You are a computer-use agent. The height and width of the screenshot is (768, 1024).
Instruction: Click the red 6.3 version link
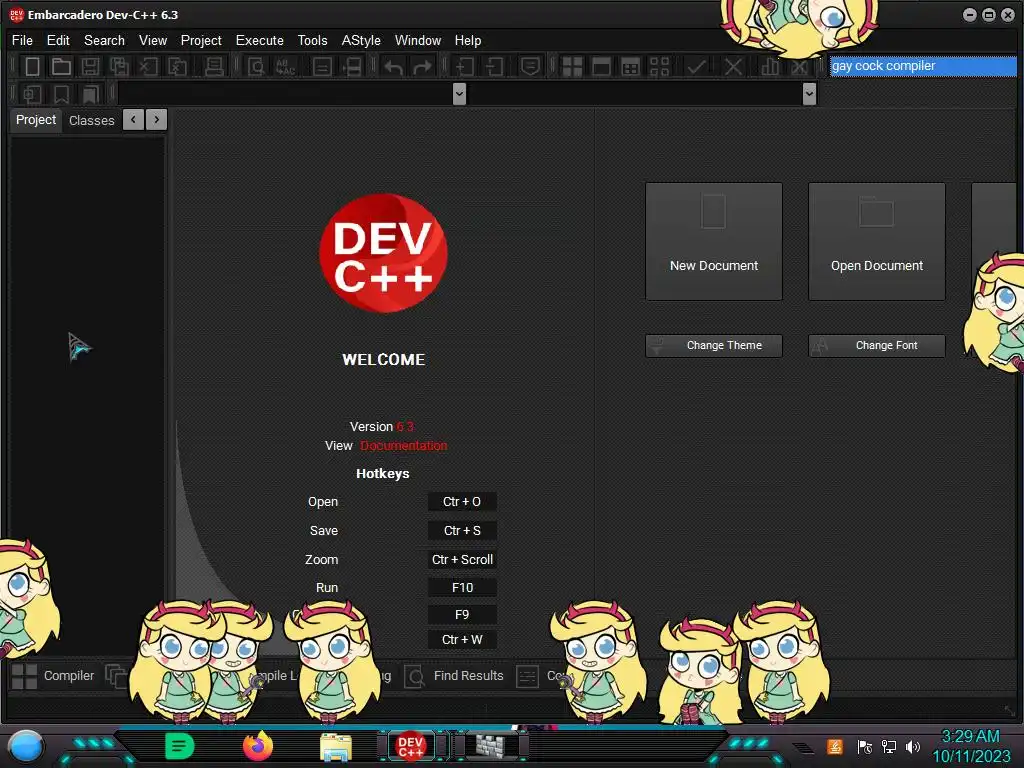coord(405,426)
